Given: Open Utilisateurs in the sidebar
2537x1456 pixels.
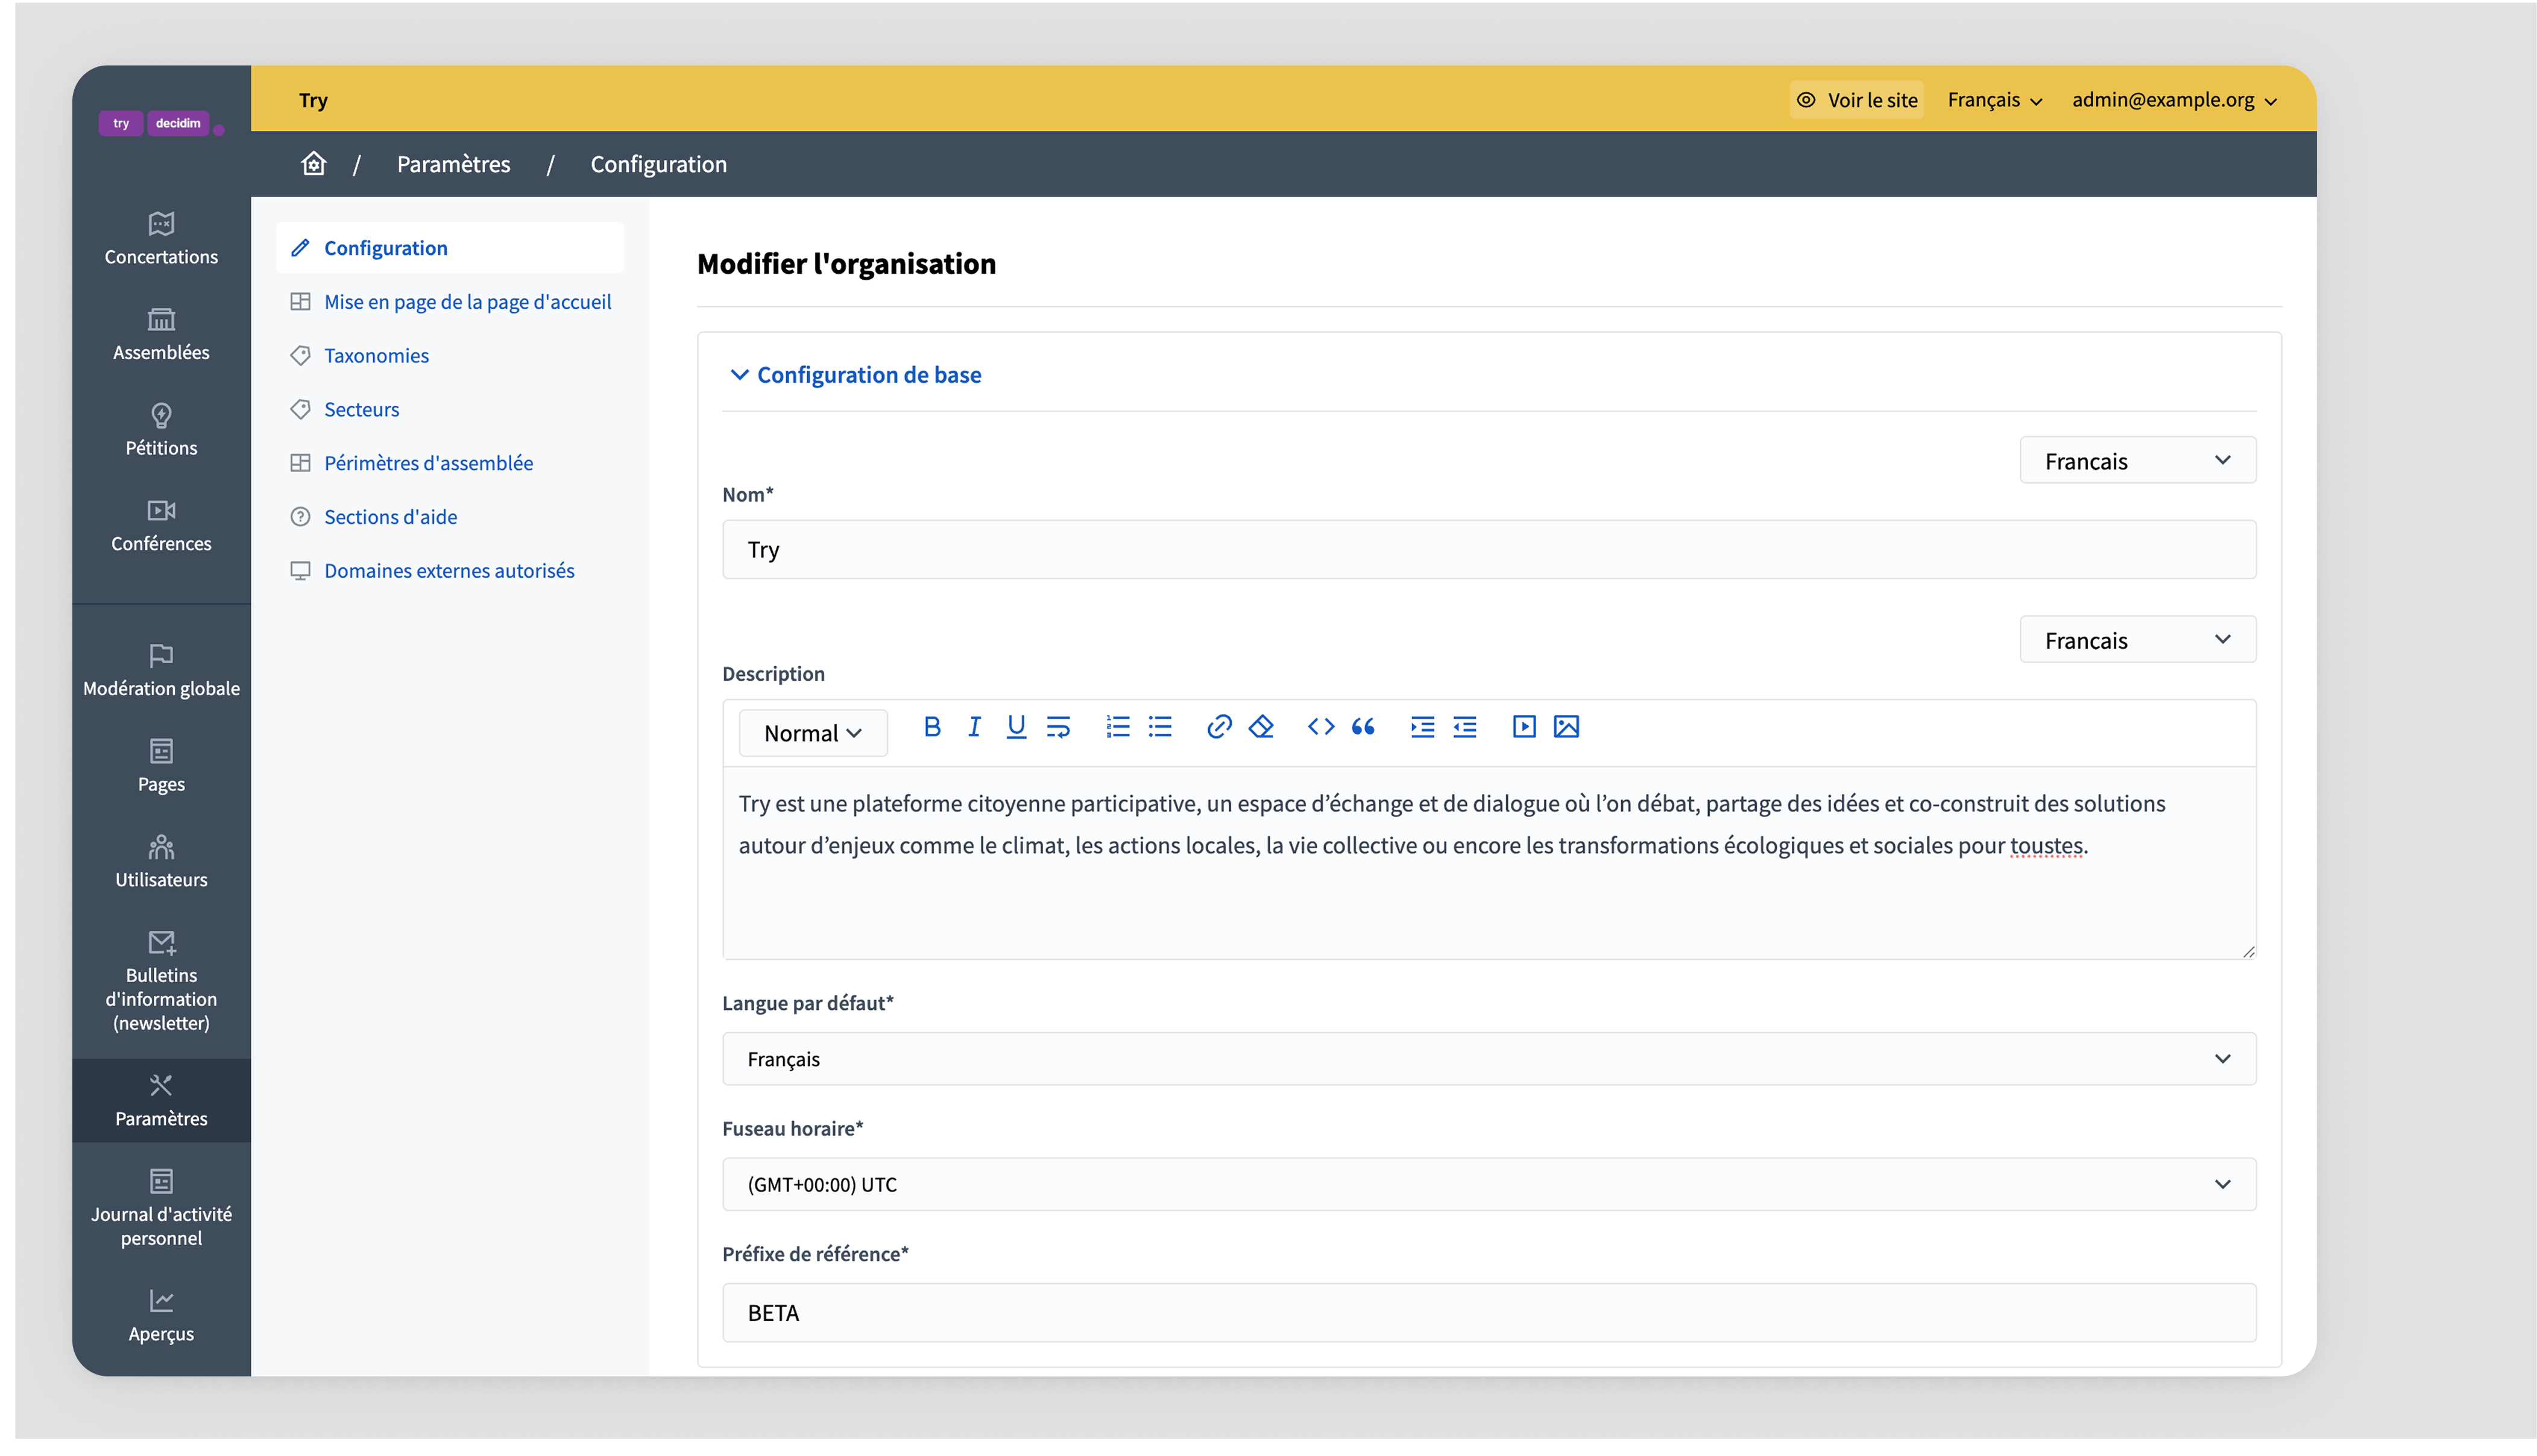Looking at the screenshot, I should pyautogui.click(x=161, y=861).
